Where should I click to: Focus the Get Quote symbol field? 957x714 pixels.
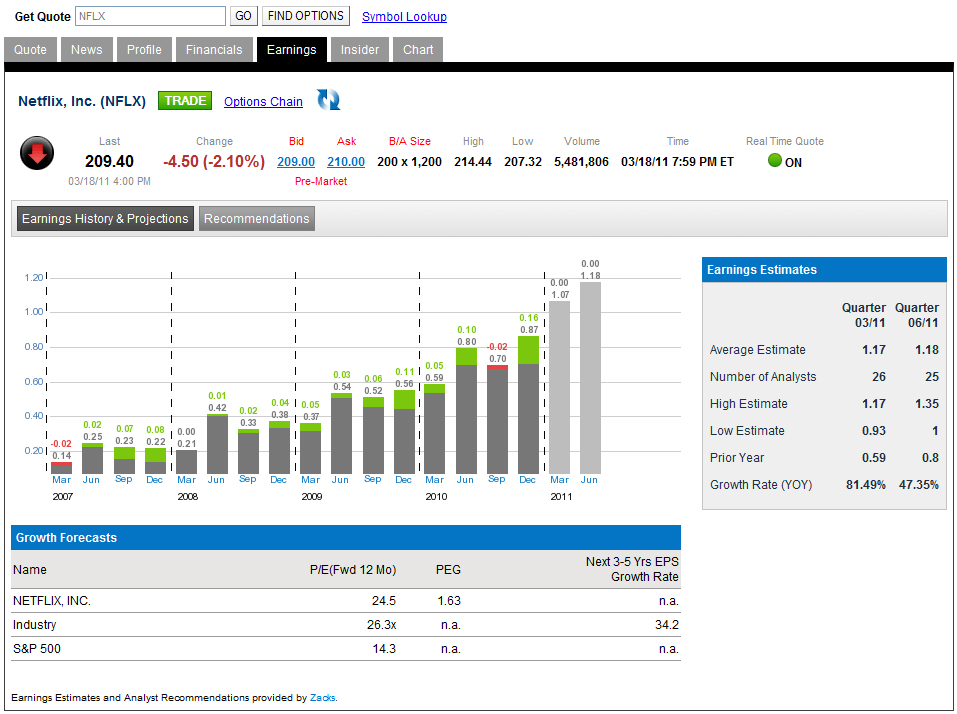pos(150,16)
